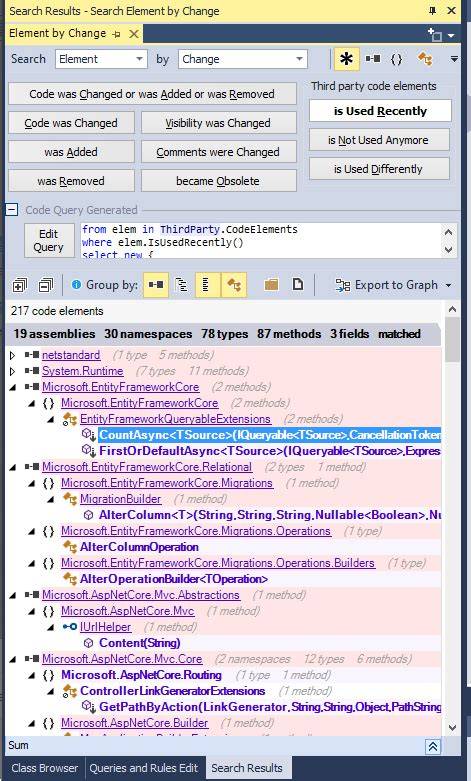Select the GetPathByAction method row
The width and height of the screenshot is (471, 781).
click(269, 706)
